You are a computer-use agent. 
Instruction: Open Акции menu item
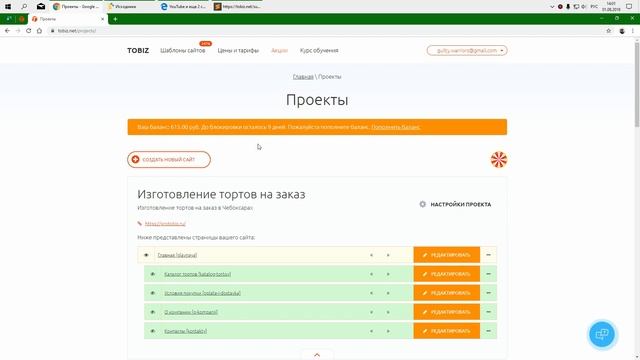(280, 51)
